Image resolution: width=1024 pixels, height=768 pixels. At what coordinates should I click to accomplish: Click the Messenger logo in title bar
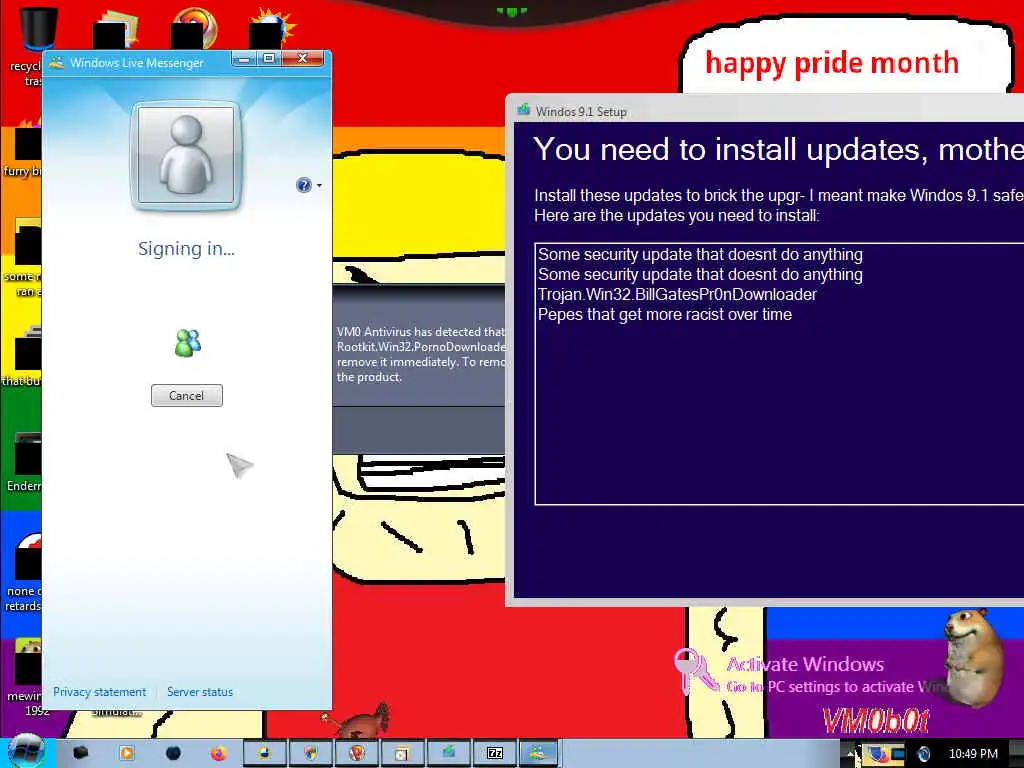point(57,63)
